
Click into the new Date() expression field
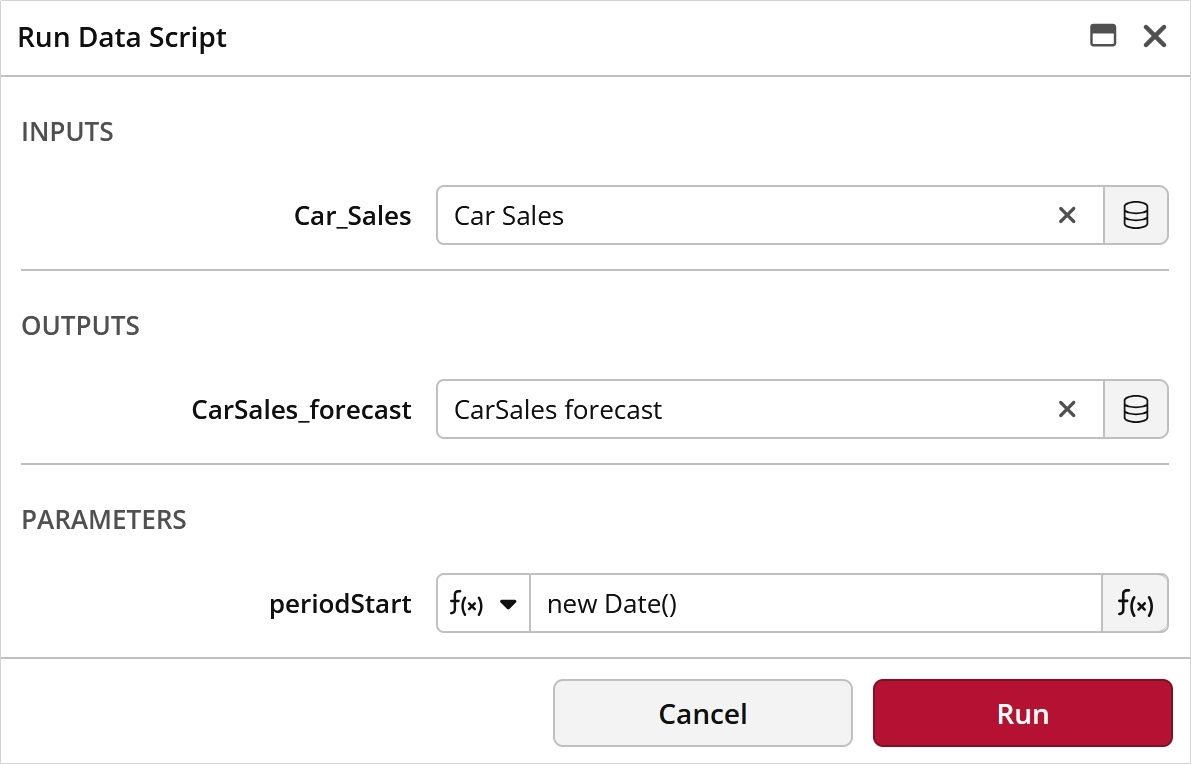(x=816, y=604)
